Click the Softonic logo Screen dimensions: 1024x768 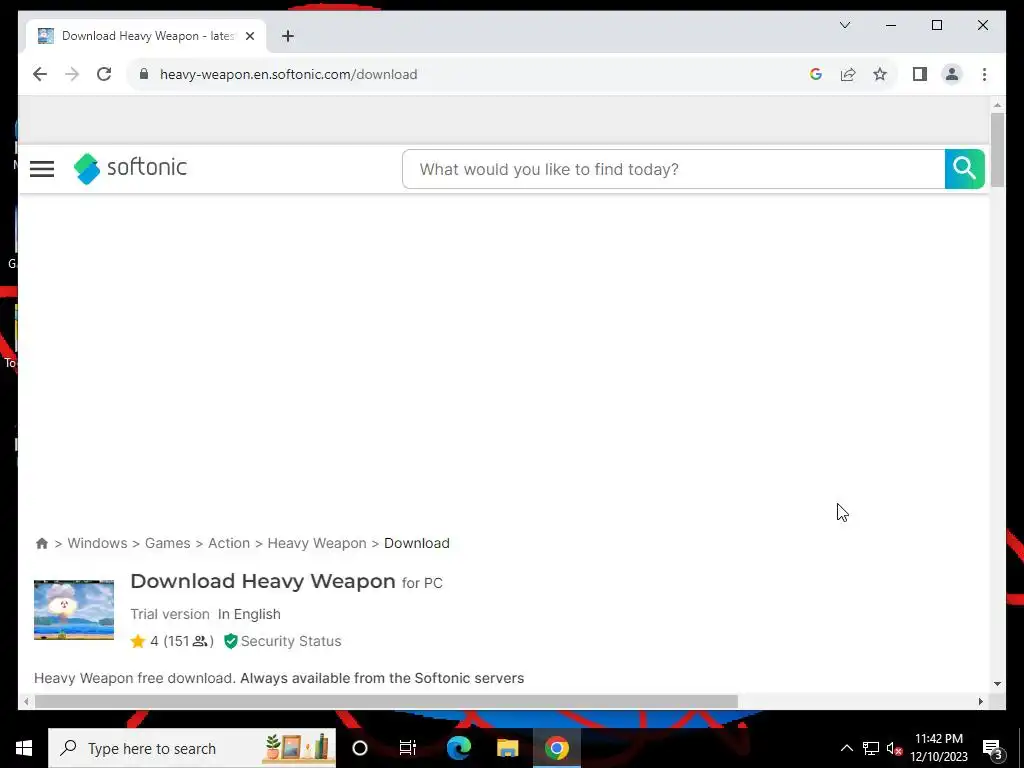pos(130,168)
